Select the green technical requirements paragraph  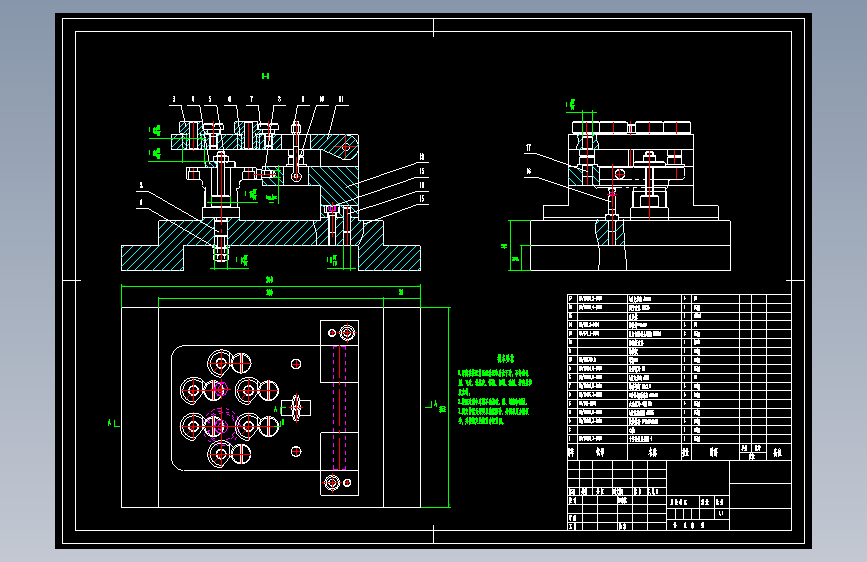tap(495, 397)
